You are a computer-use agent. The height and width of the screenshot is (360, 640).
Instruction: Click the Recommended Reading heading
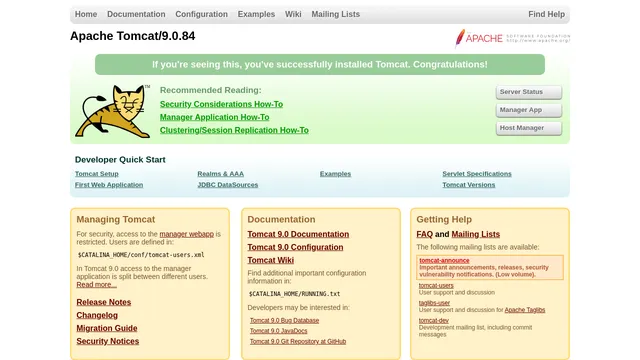tap(211, 90)
